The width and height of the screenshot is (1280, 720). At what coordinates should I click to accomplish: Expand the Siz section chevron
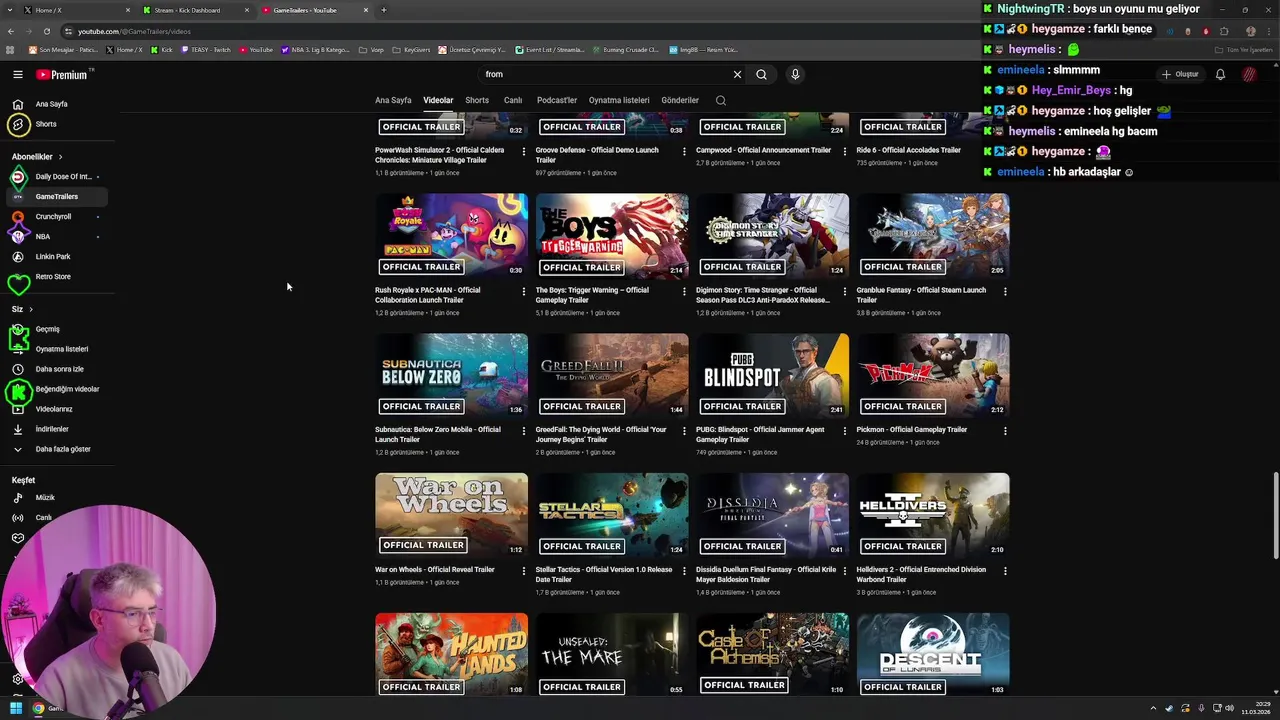[x=31, y=309]
